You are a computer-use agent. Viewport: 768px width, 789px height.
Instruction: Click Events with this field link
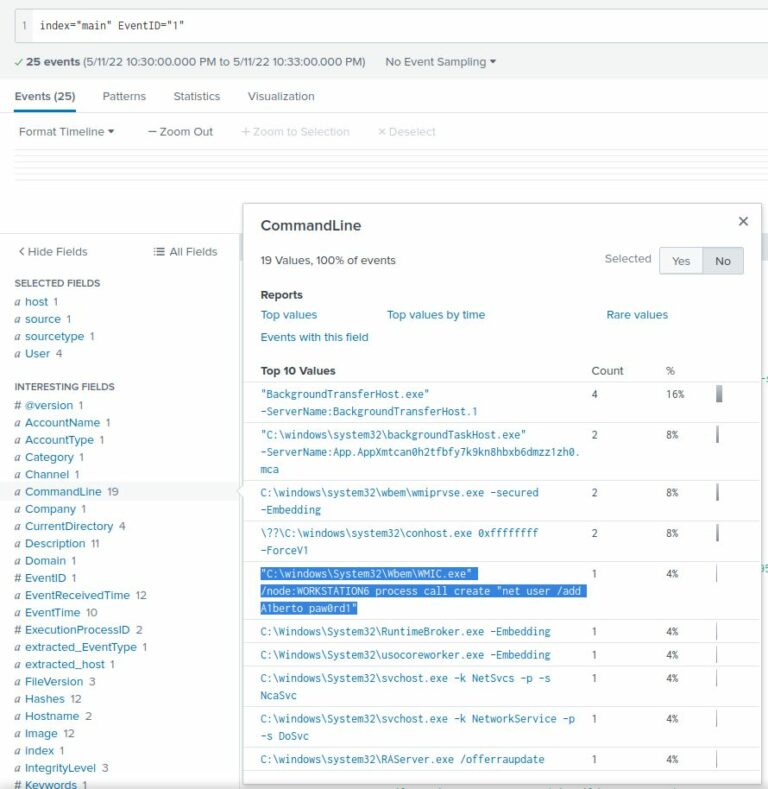[x=314, y=337]
